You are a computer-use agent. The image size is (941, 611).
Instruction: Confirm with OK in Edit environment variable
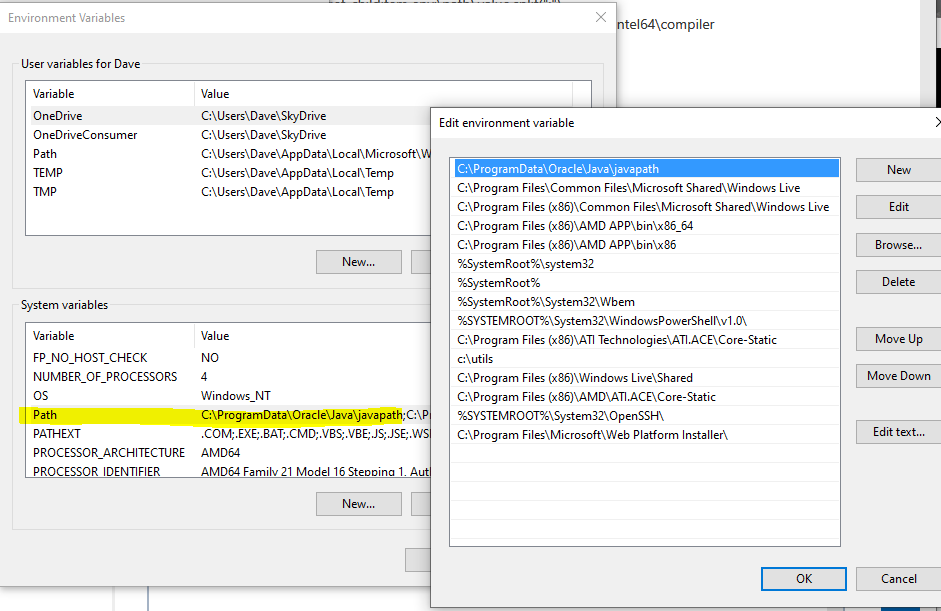coord(804,579)
